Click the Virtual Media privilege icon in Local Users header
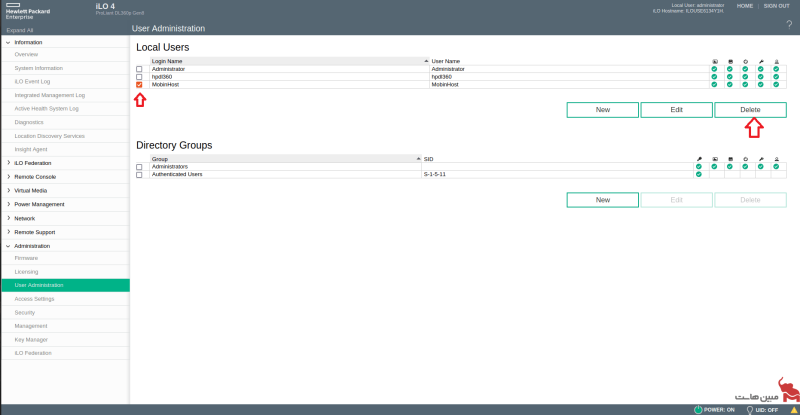800x415 pixels. tap(730, 61)
